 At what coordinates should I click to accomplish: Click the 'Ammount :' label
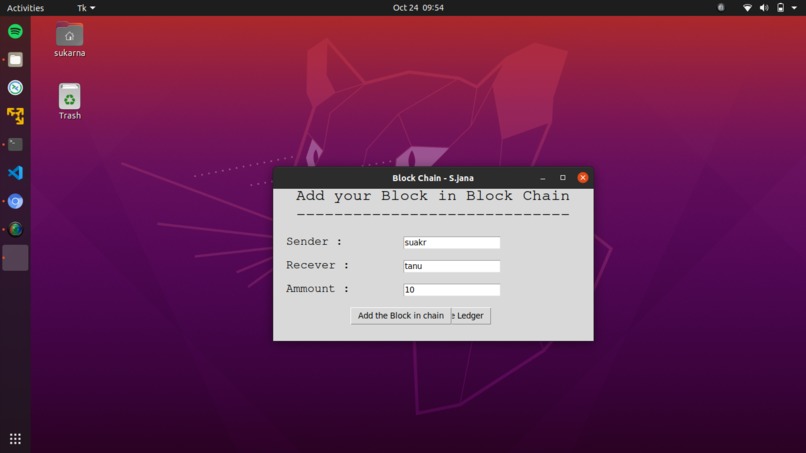318,289
